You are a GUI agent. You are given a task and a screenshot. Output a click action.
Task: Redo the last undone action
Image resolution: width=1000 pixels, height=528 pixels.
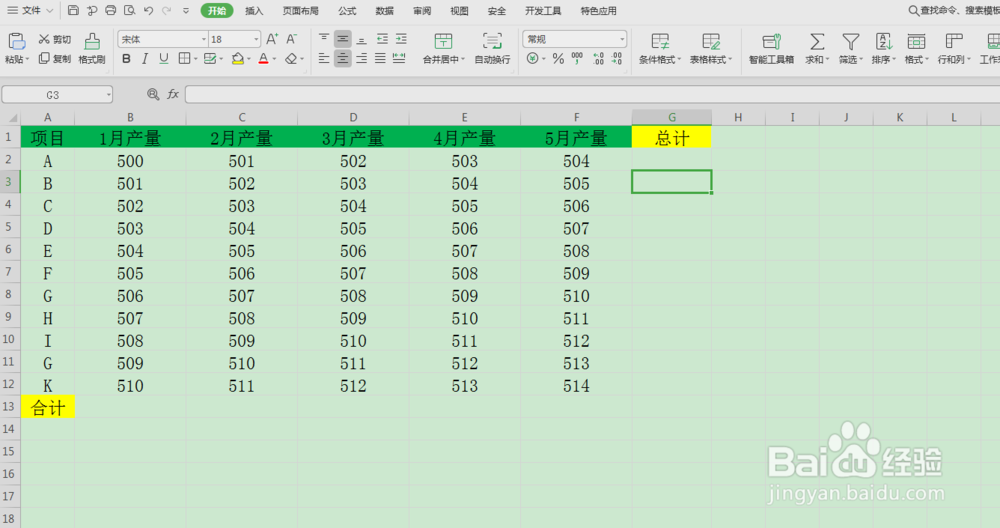166,10
